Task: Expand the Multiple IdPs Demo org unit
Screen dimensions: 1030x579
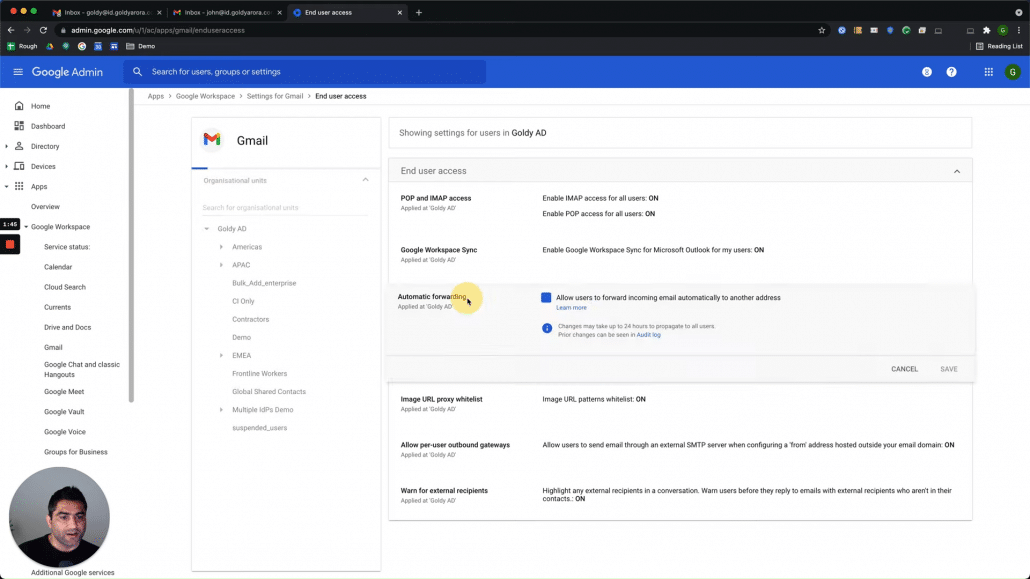Action: (221, 409)
